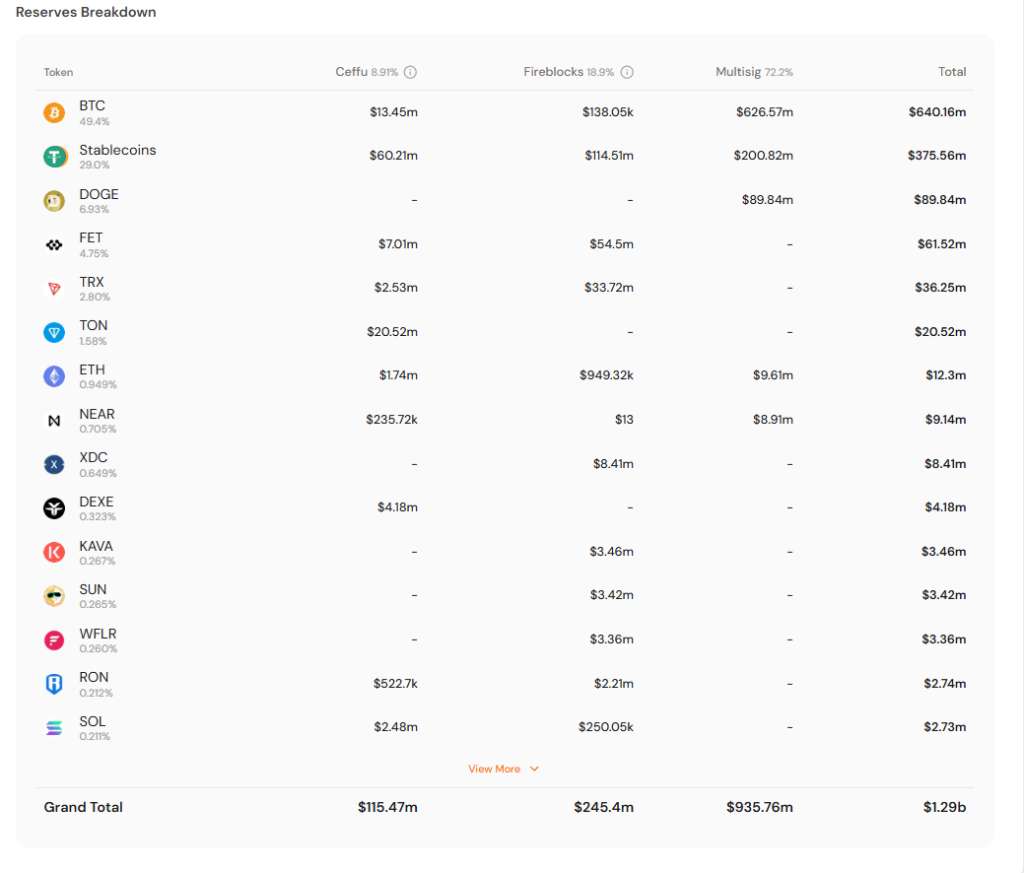Open the Fireblocks info tooltip icon

click(x=627, y=72)
